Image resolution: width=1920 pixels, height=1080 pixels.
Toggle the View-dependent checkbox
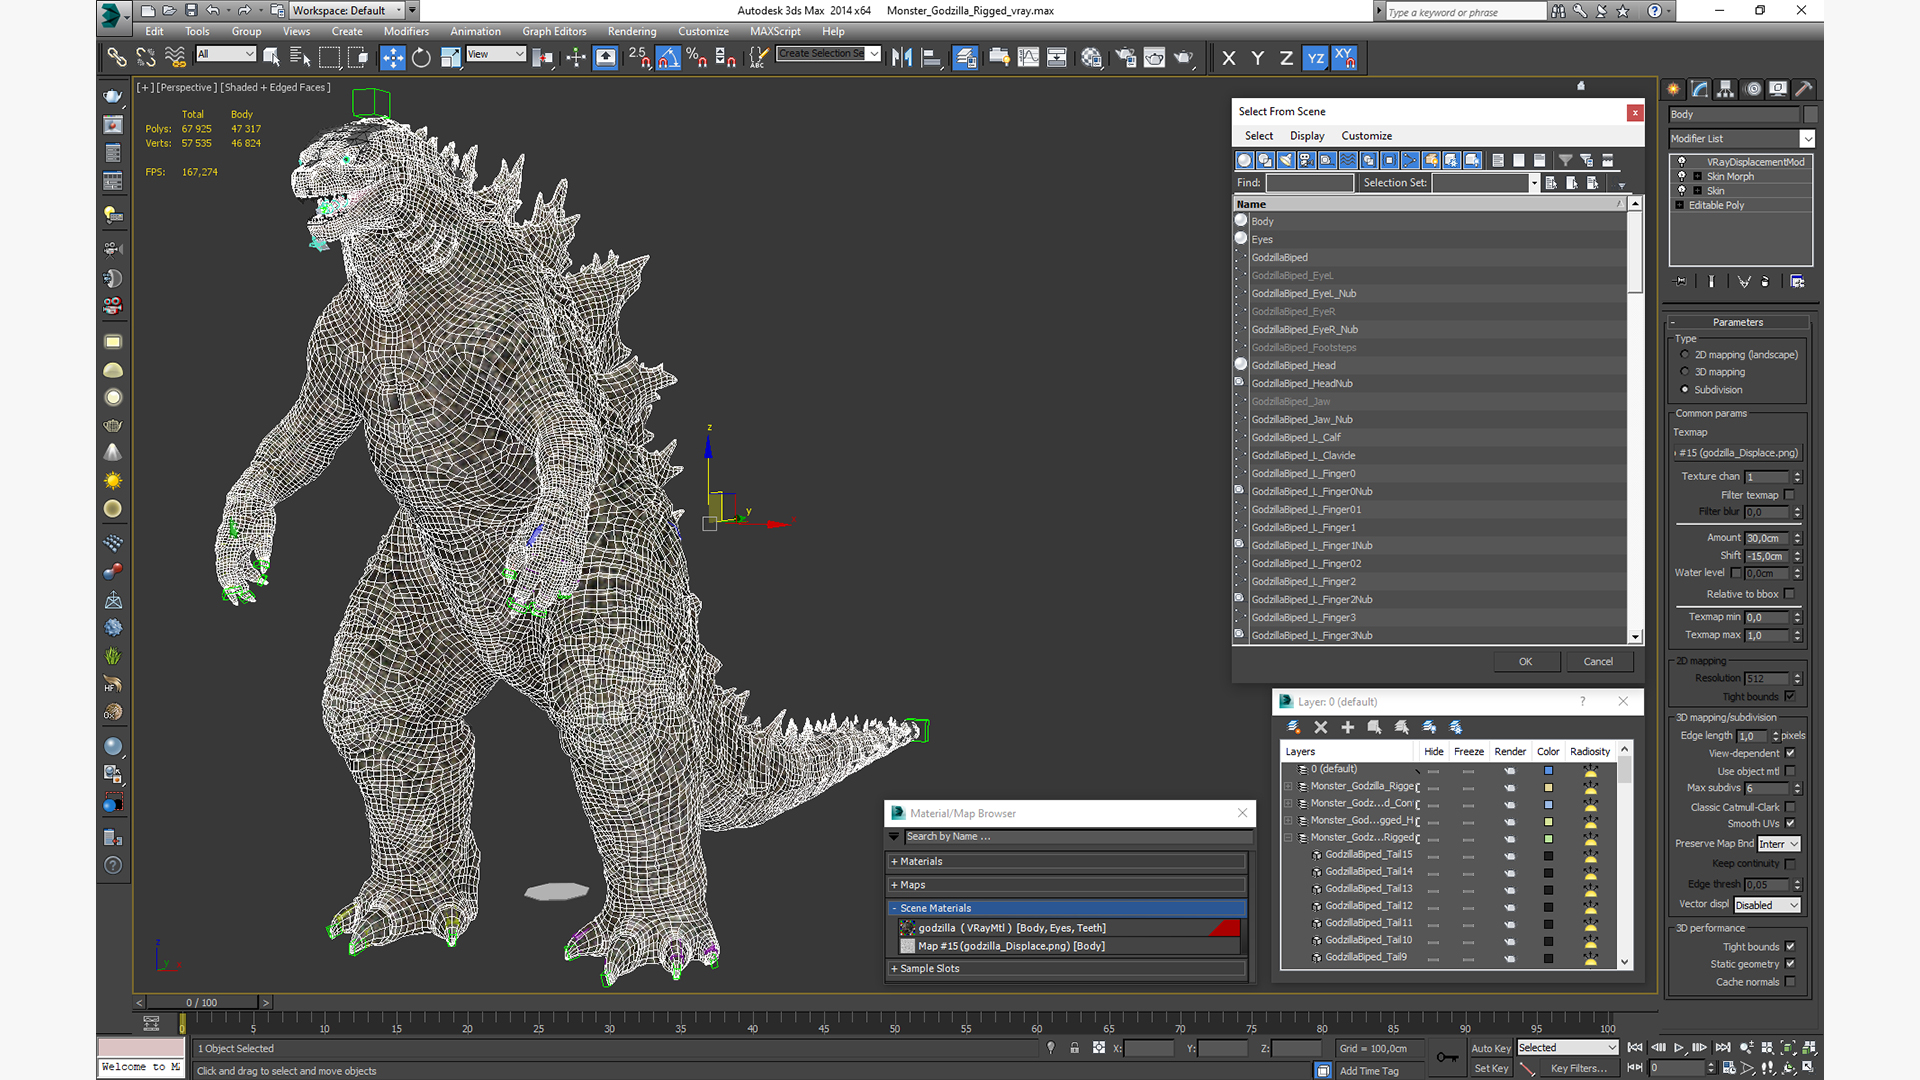point(1789,753)
